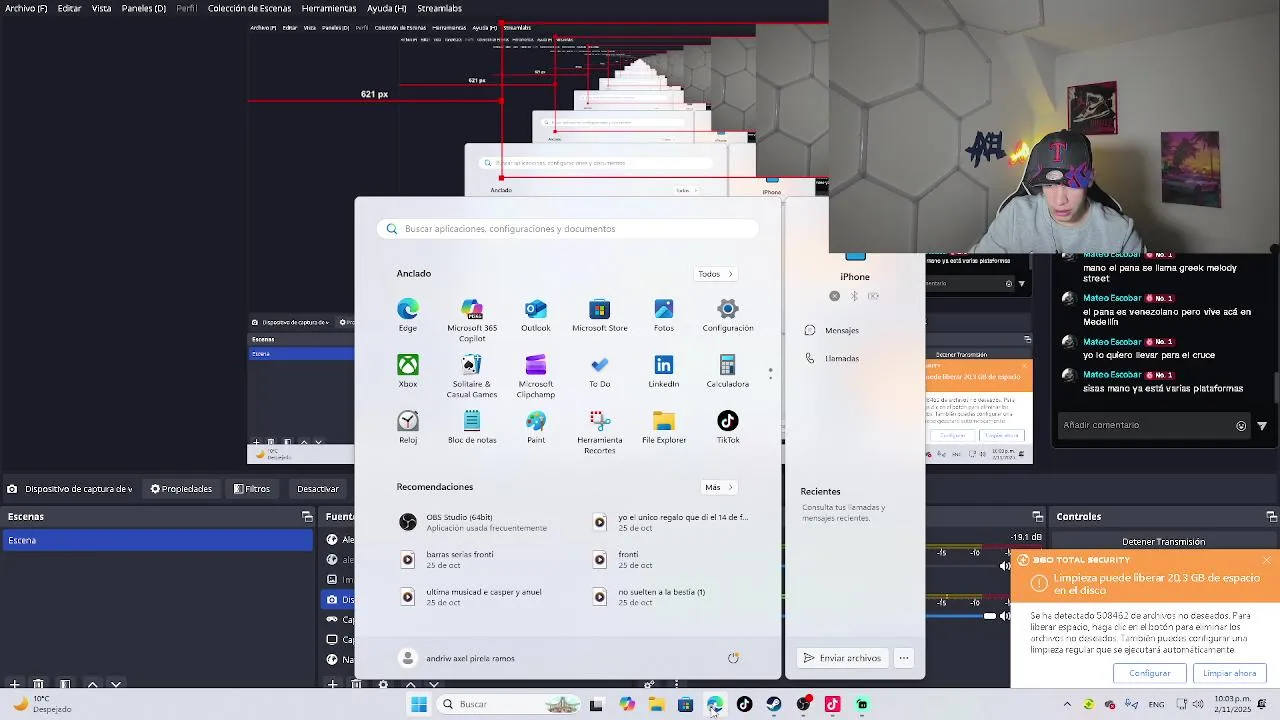The image size is (1280, 720).
Task: Click Enviar archivos button
Action: pos(842,658)
